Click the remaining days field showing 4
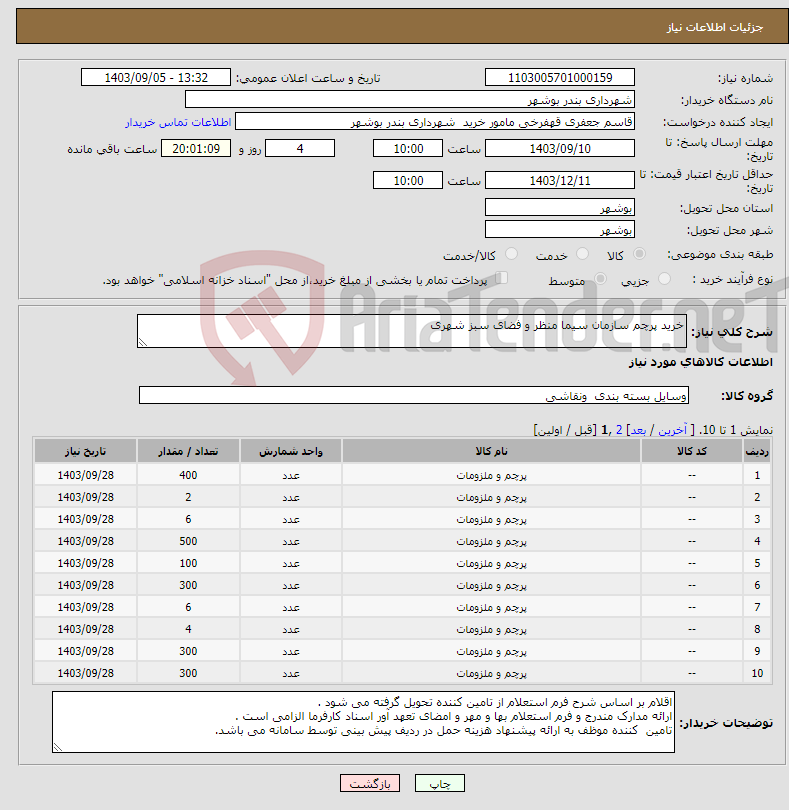 pos(300,149)
